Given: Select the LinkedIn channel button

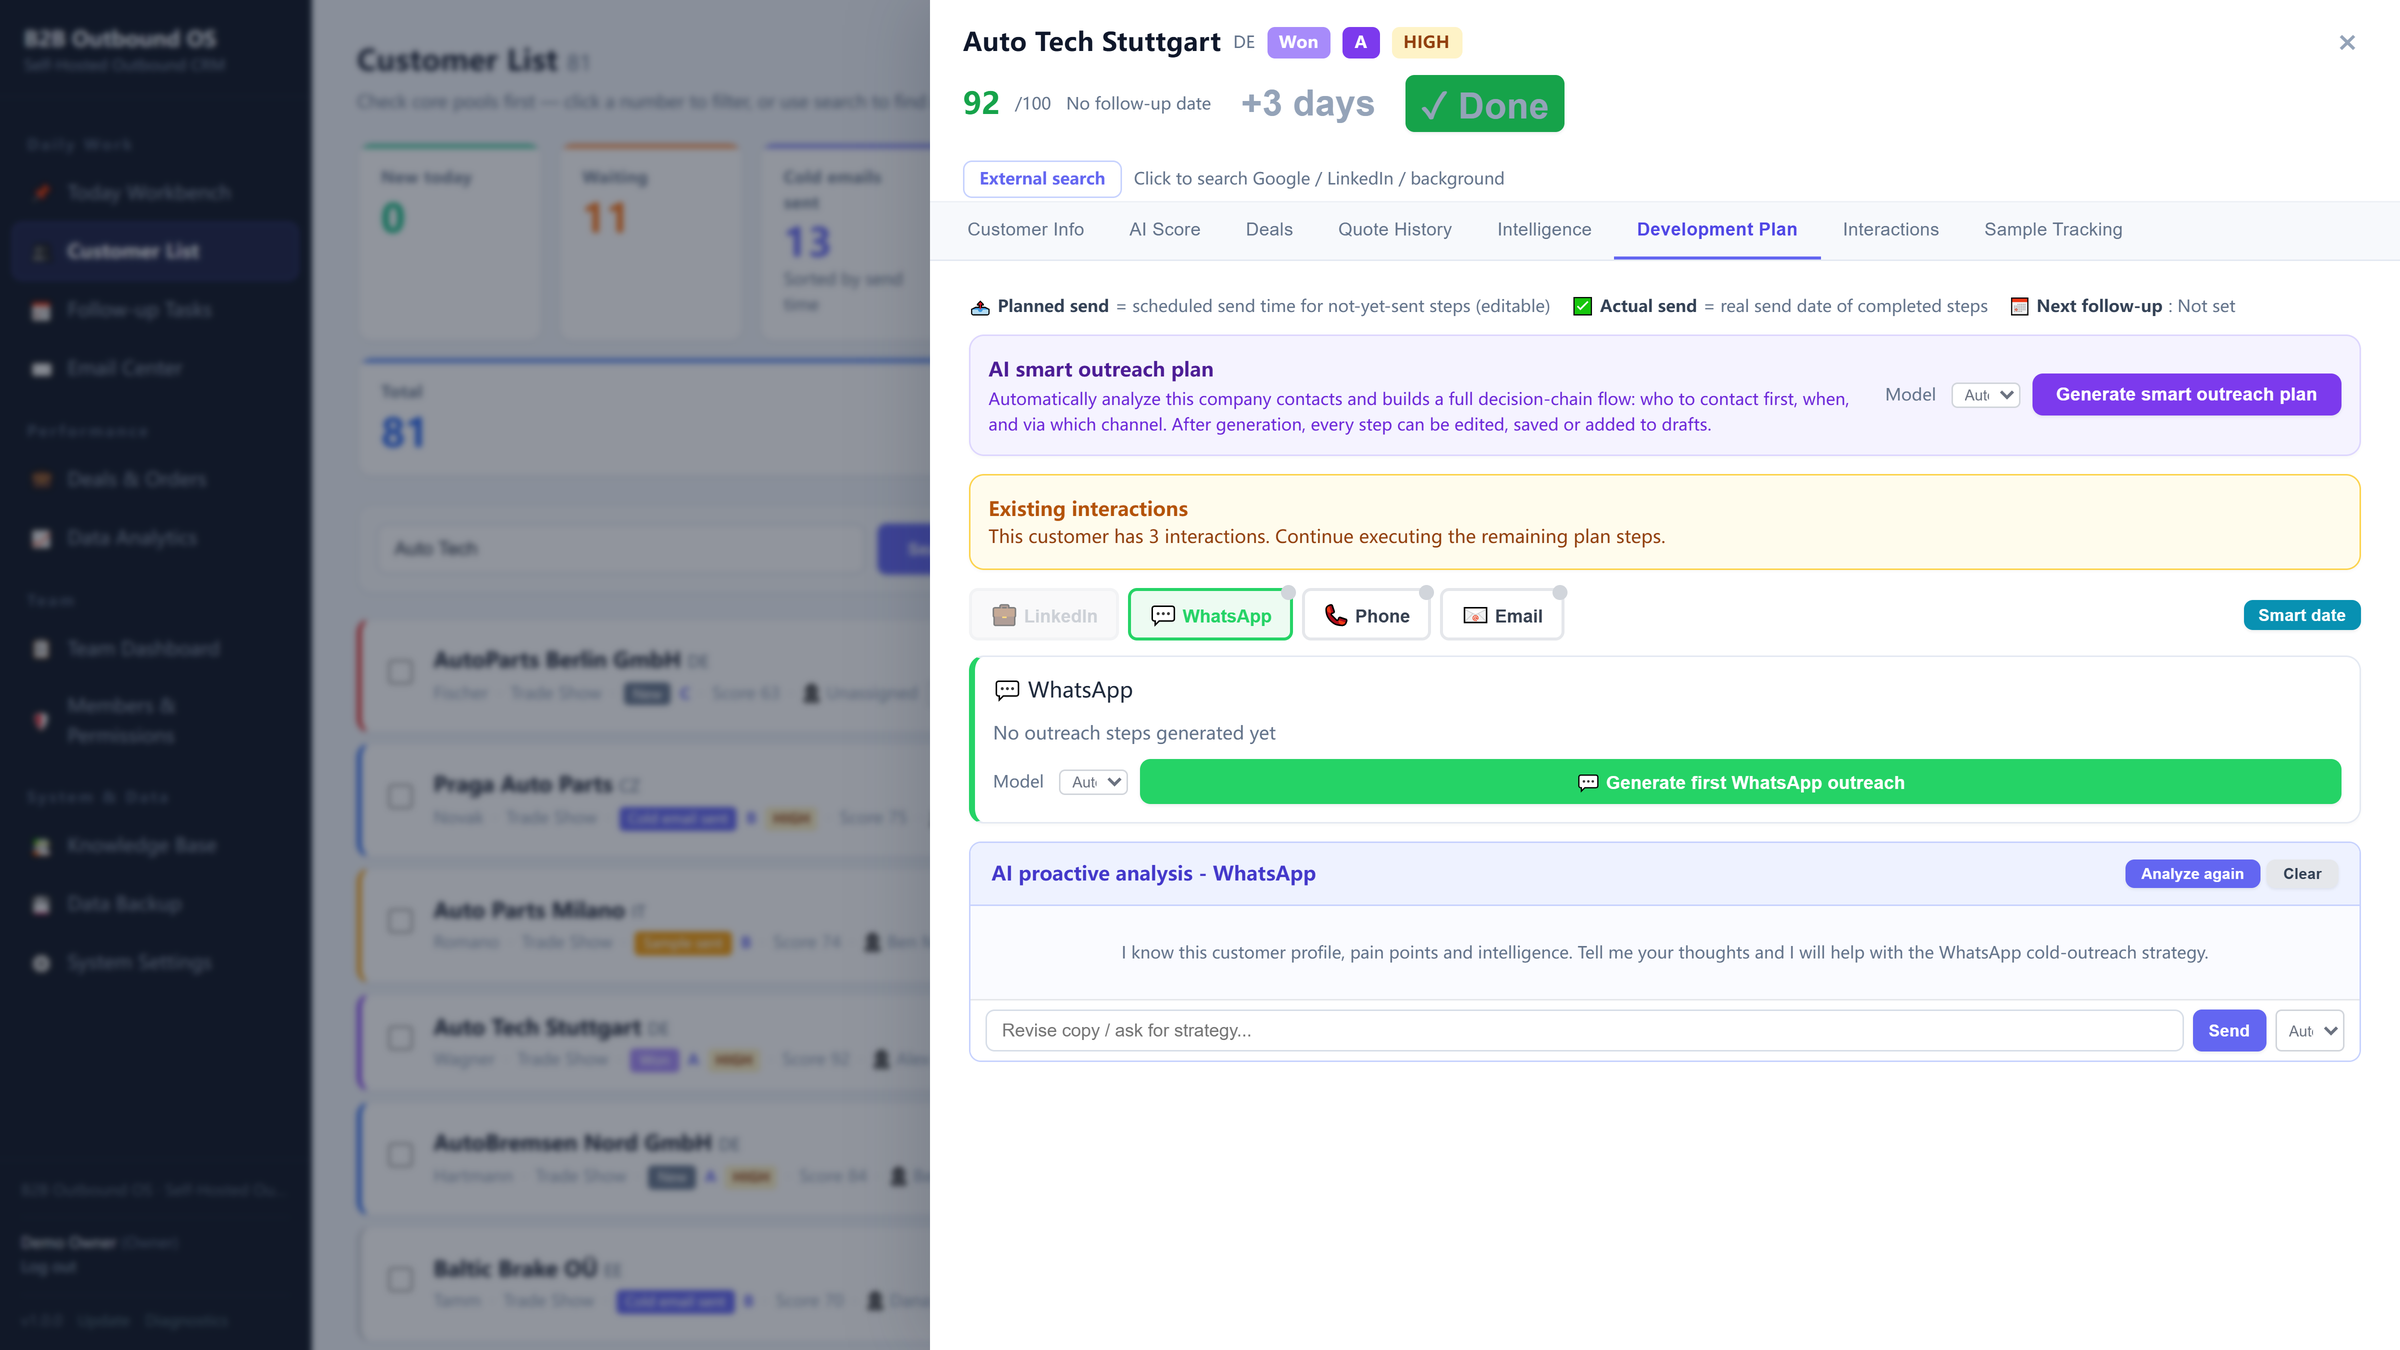Looking at the screenshot, I should click(1044, 615).
